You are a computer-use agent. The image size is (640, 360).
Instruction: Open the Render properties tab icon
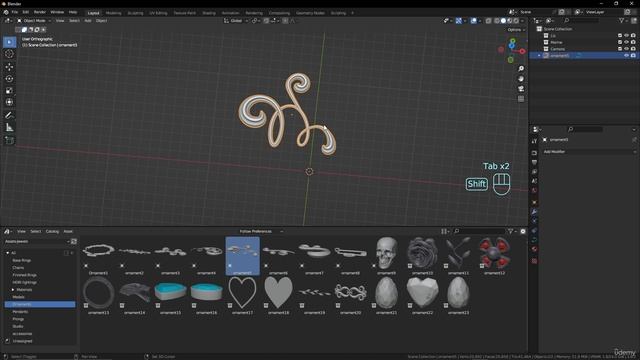pyautogui.click(x=534, y=153)
